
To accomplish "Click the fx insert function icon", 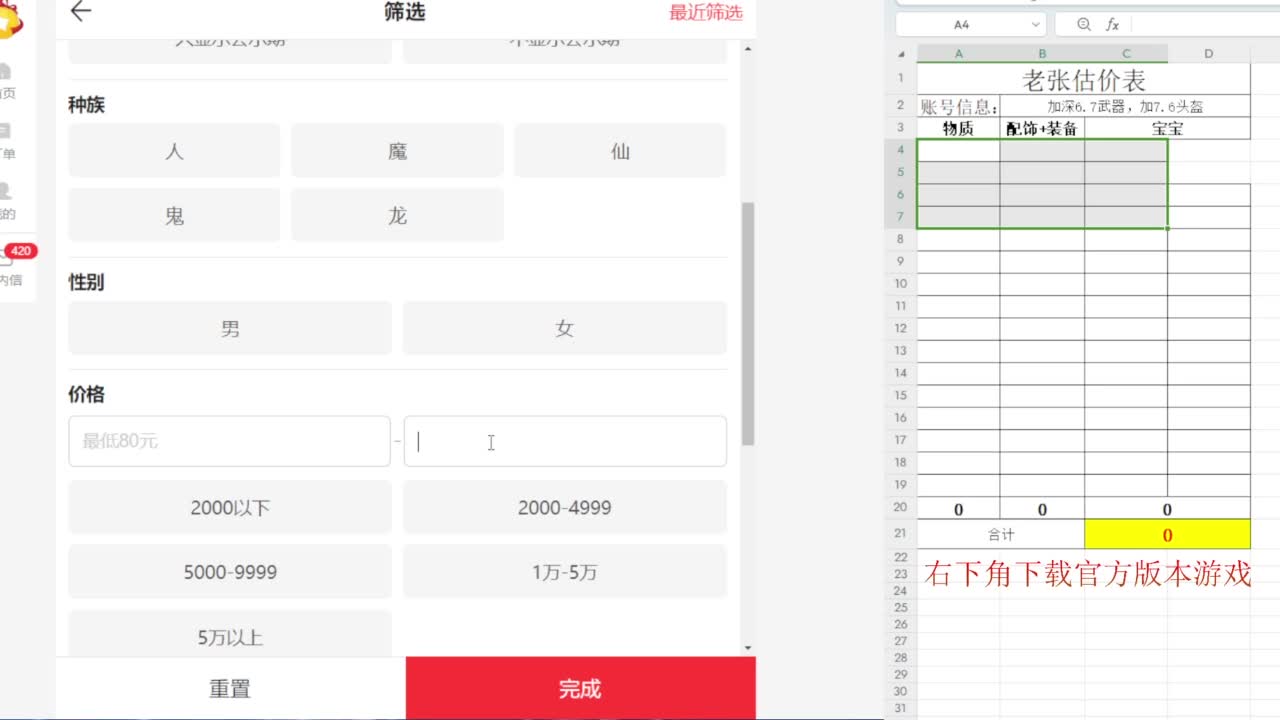I will tap(1112, 24).
